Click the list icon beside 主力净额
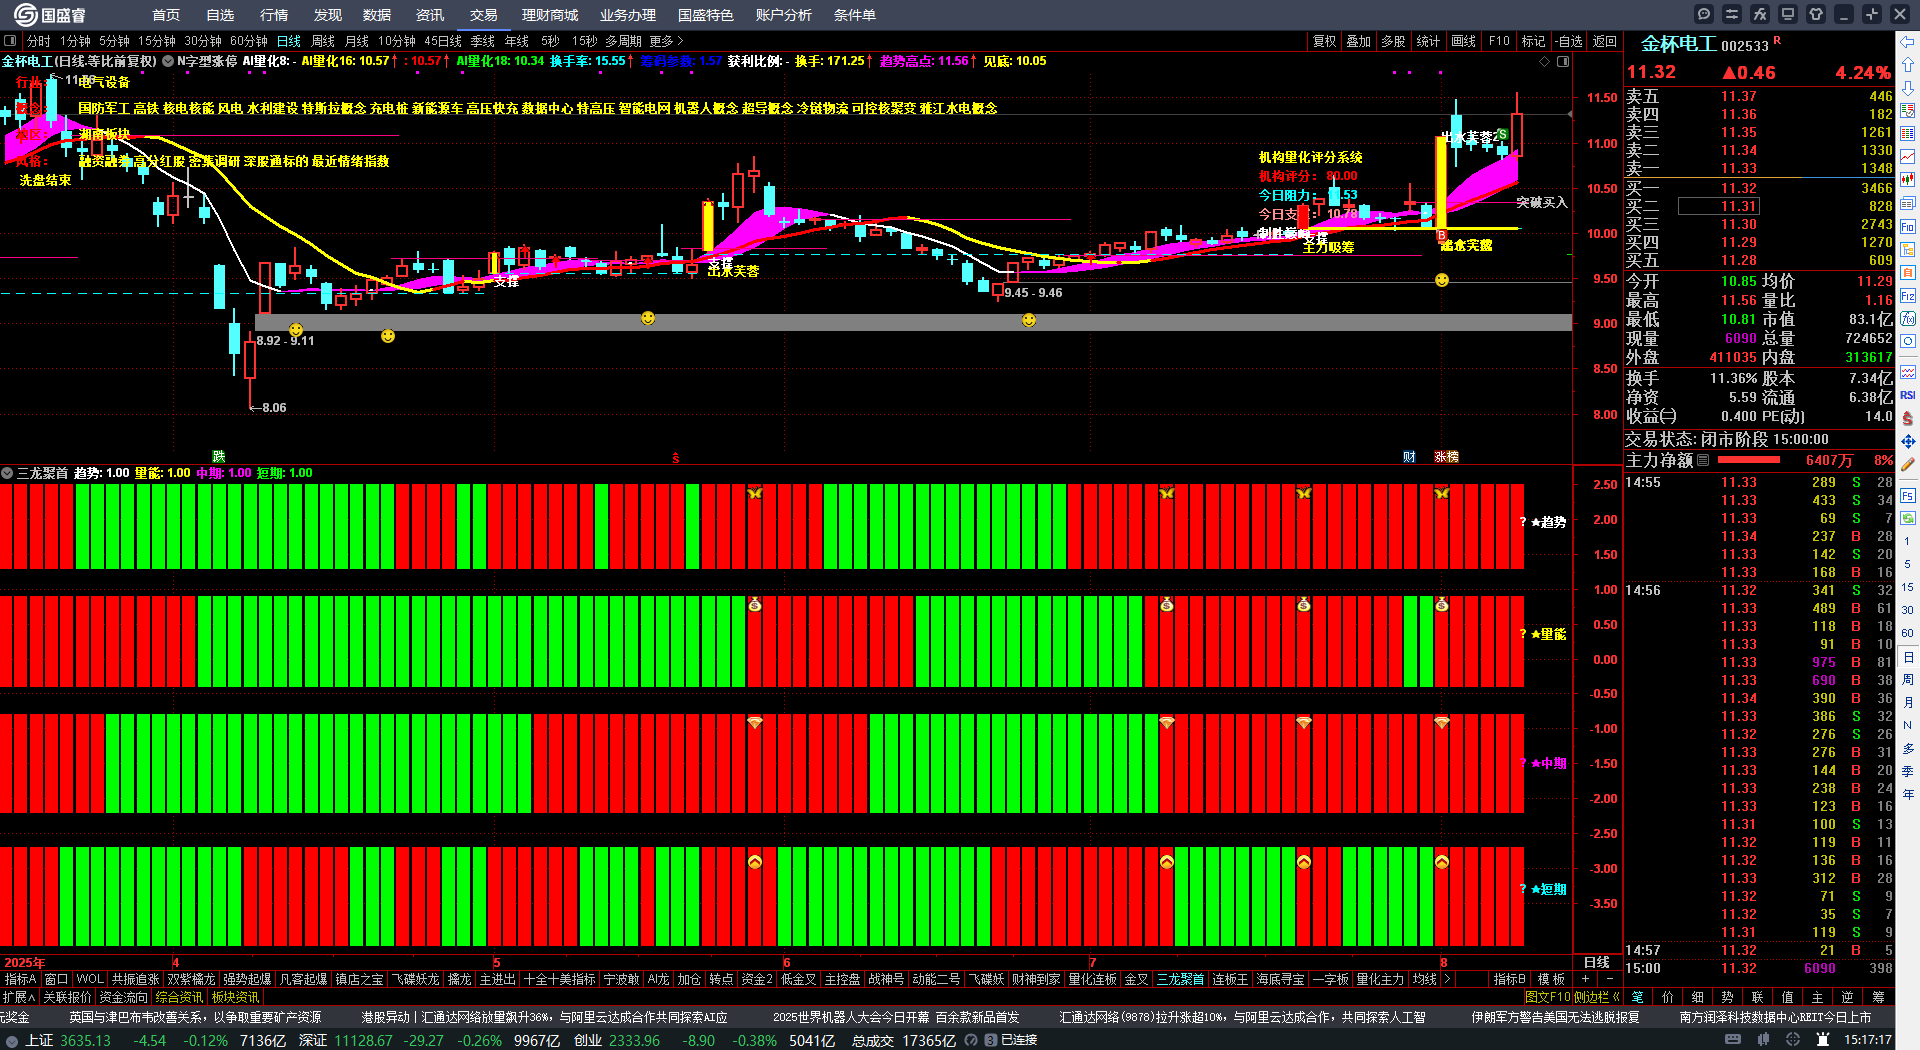Screen dimensions: 1920x1050 click(1703, 460)
